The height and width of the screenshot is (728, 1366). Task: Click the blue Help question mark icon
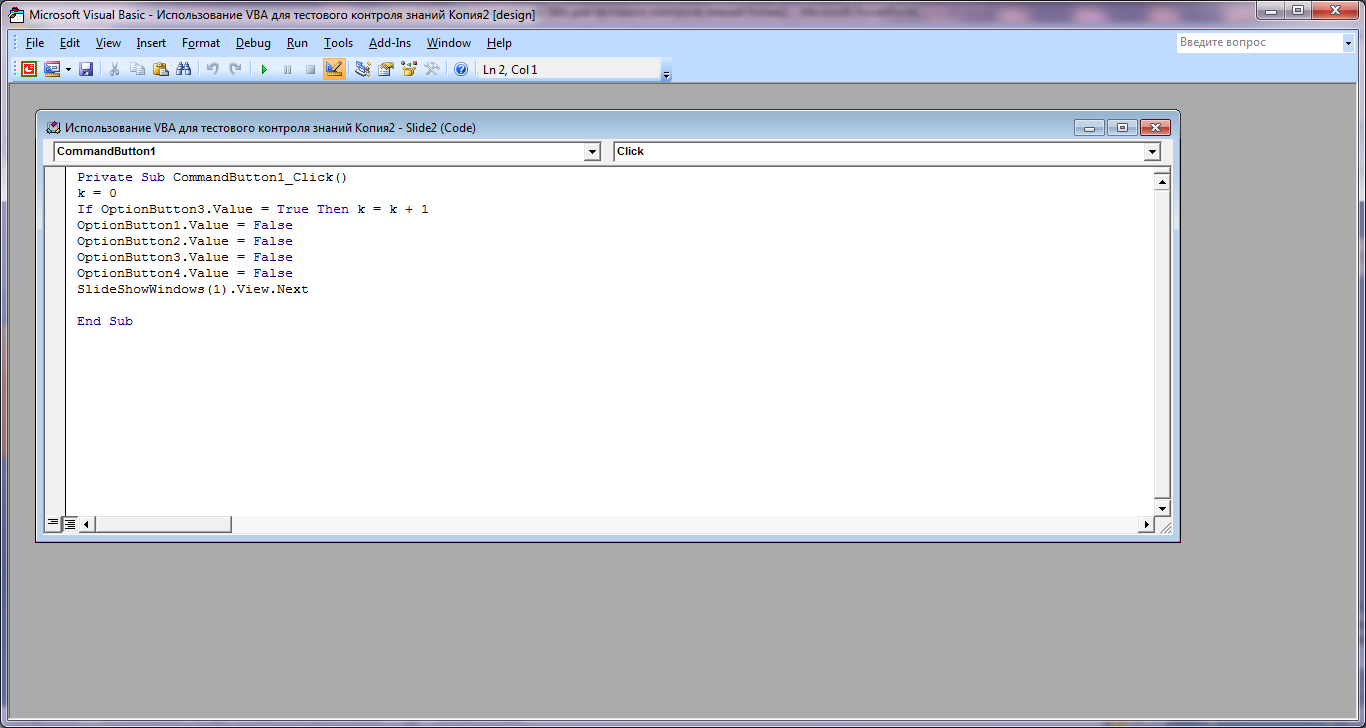point(461,69)
